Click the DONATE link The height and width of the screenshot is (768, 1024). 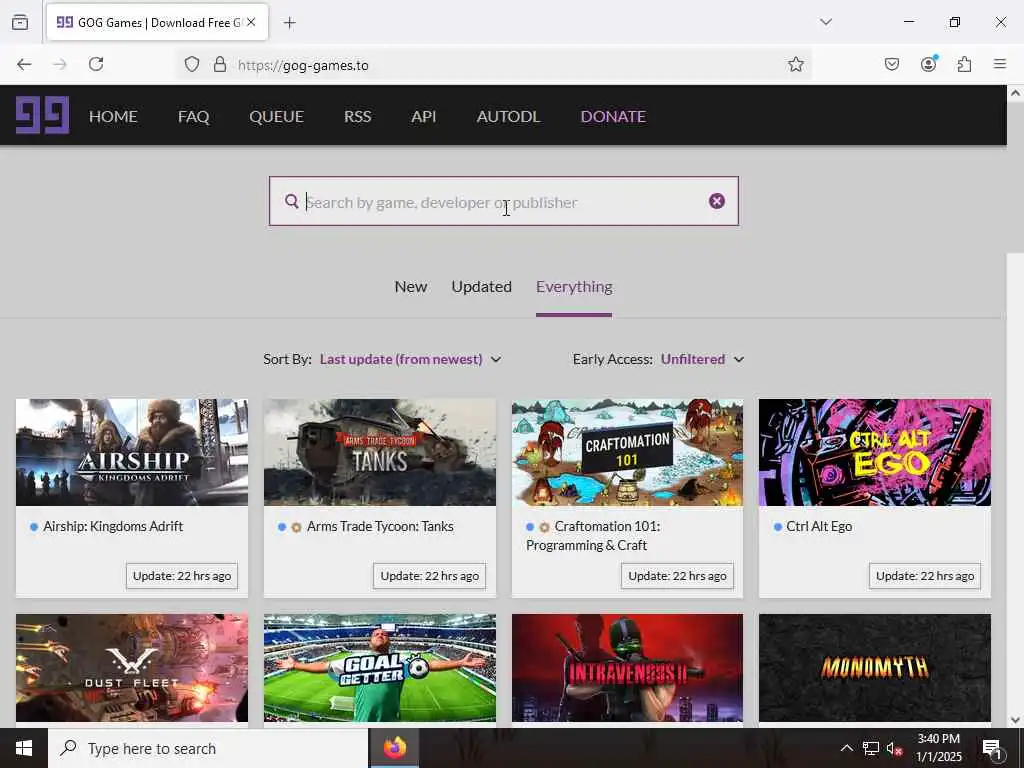pyautogui.click(x=613, y=116)
